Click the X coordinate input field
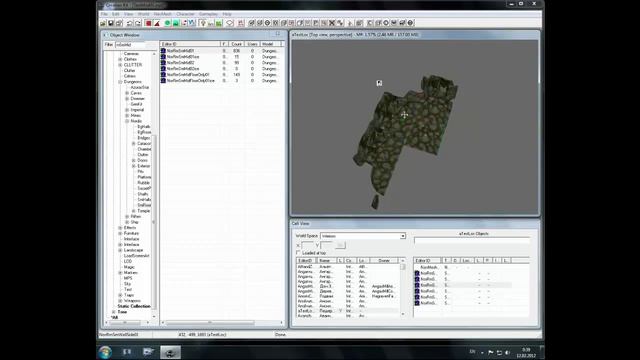Image resolution: width=640 pixels, height=360 pixels. click(307, 245)
